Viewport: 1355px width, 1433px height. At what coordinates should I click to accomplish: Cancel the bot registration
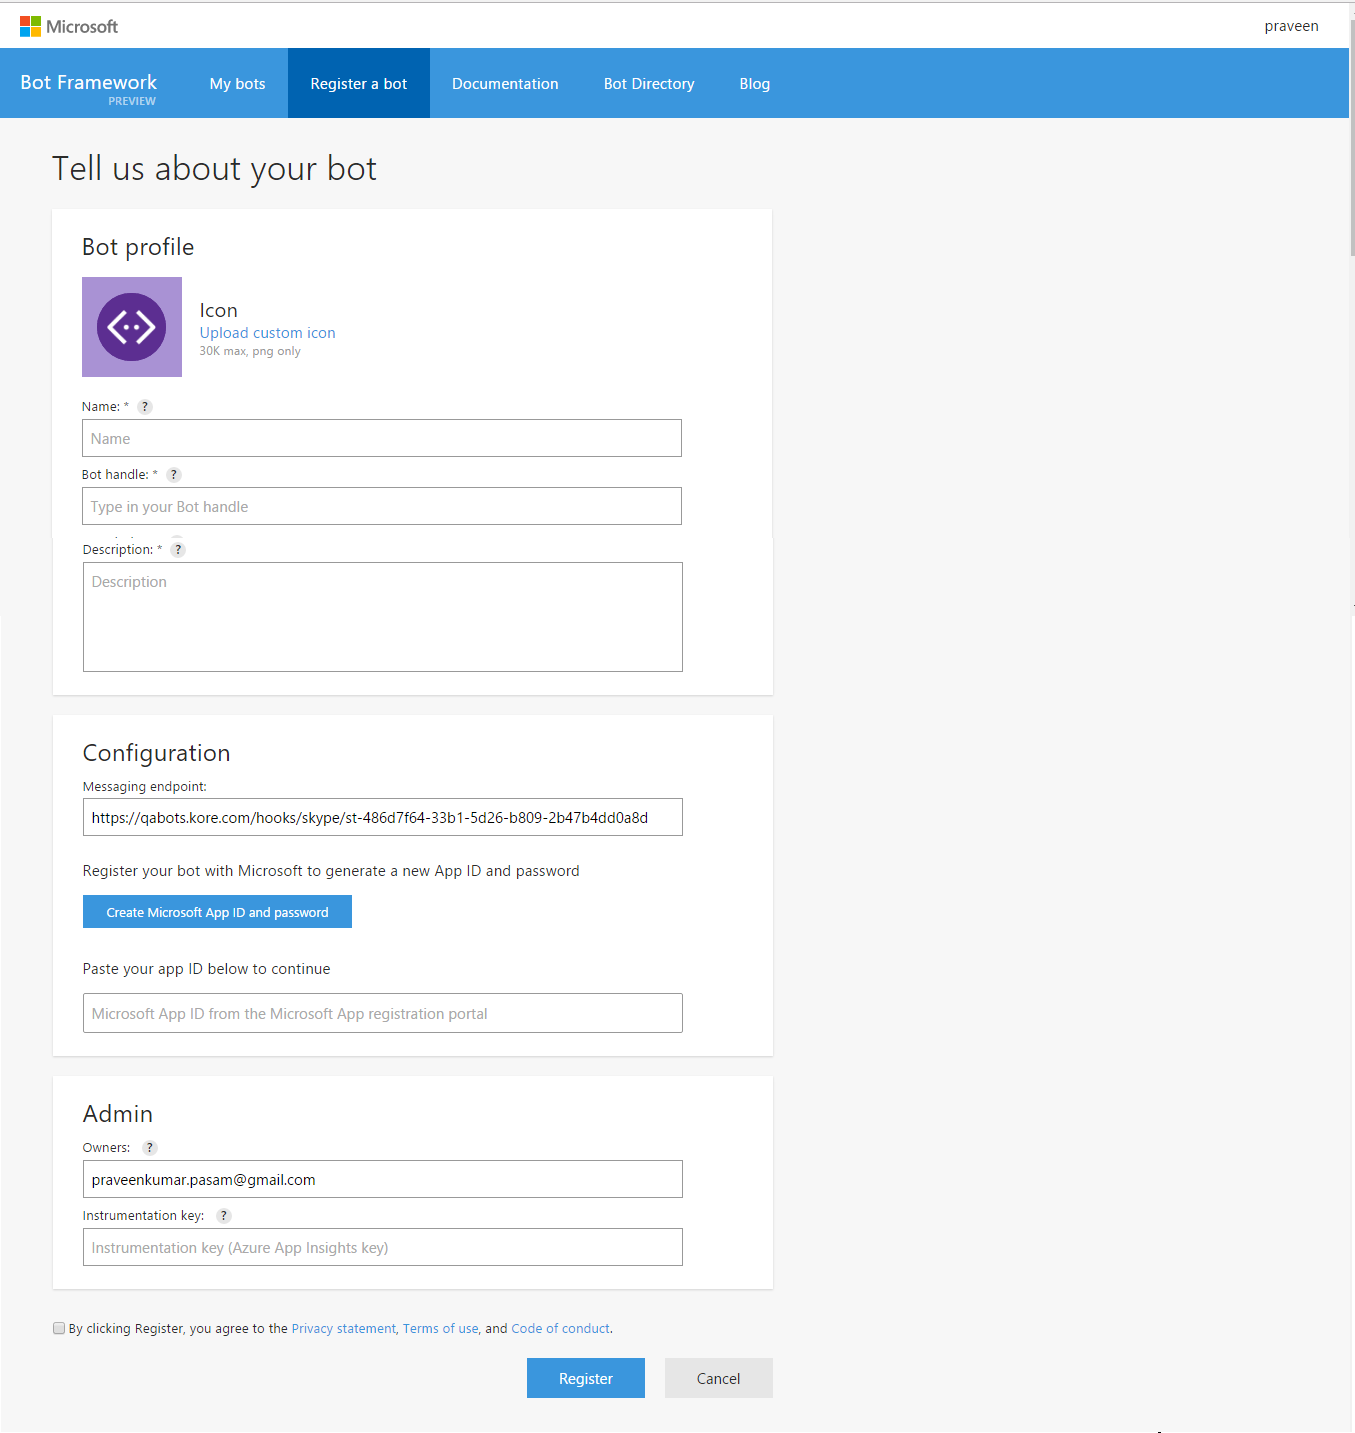718,1378
